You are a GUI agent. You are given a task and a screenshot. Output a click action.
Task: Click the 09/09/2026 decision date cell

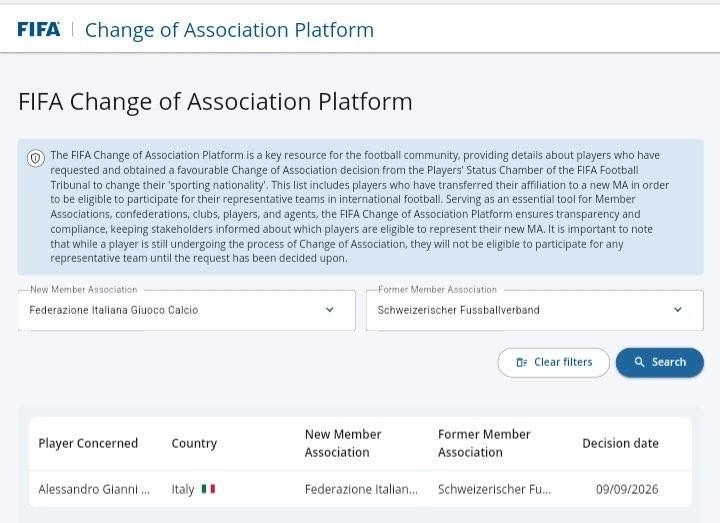[x=627, y=489]
